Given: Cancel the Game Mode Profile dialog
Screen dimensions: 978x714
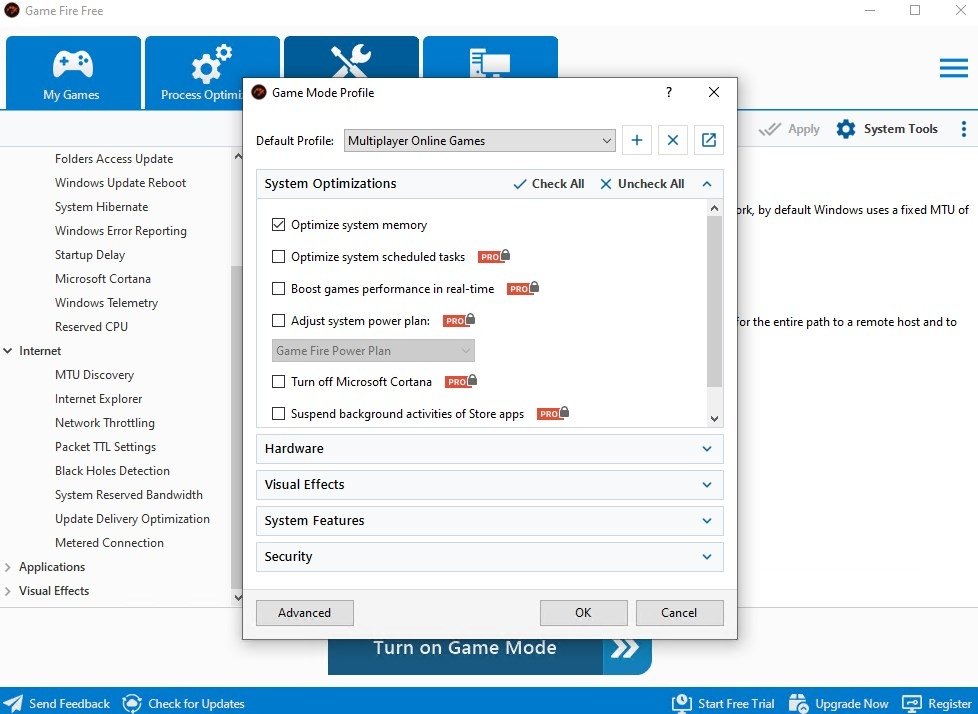Looking at the screenshot, I should pos(679,612).
